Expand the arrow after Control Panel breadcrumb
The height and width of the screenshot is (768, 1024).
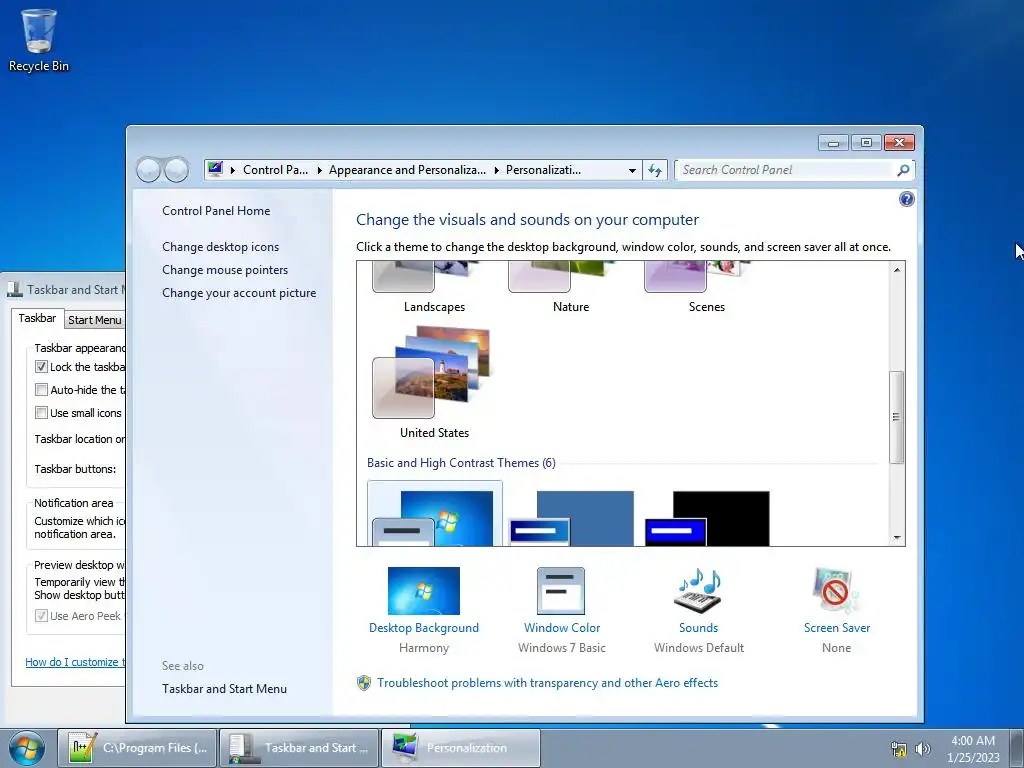click(x=319, y=170)
